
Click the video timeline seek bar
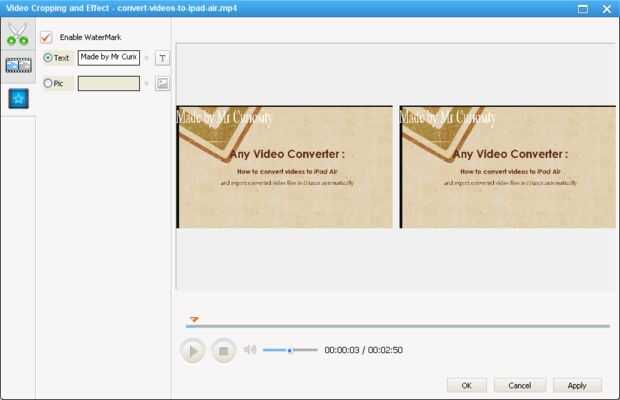coord(398,326)
